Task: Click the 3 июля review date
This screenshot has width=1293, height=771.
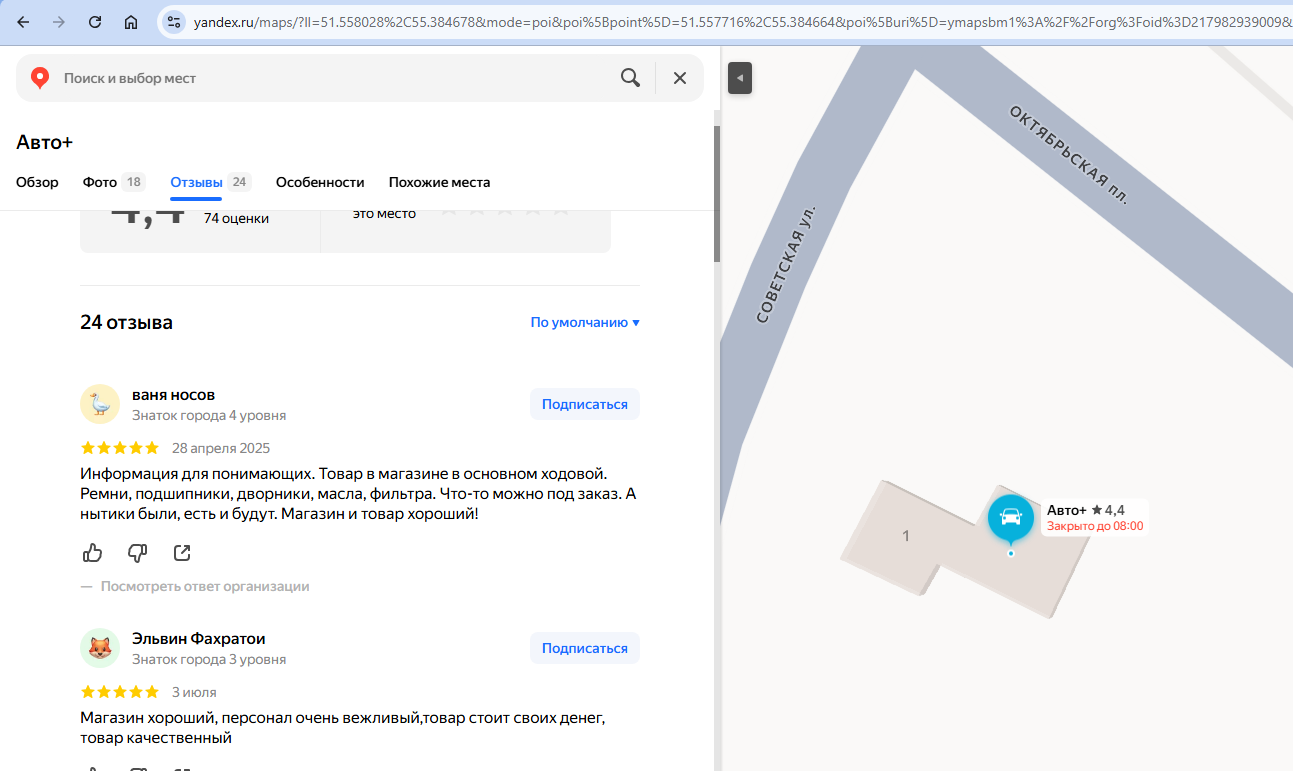Action: pyautogui.click(x=194, y=692)
